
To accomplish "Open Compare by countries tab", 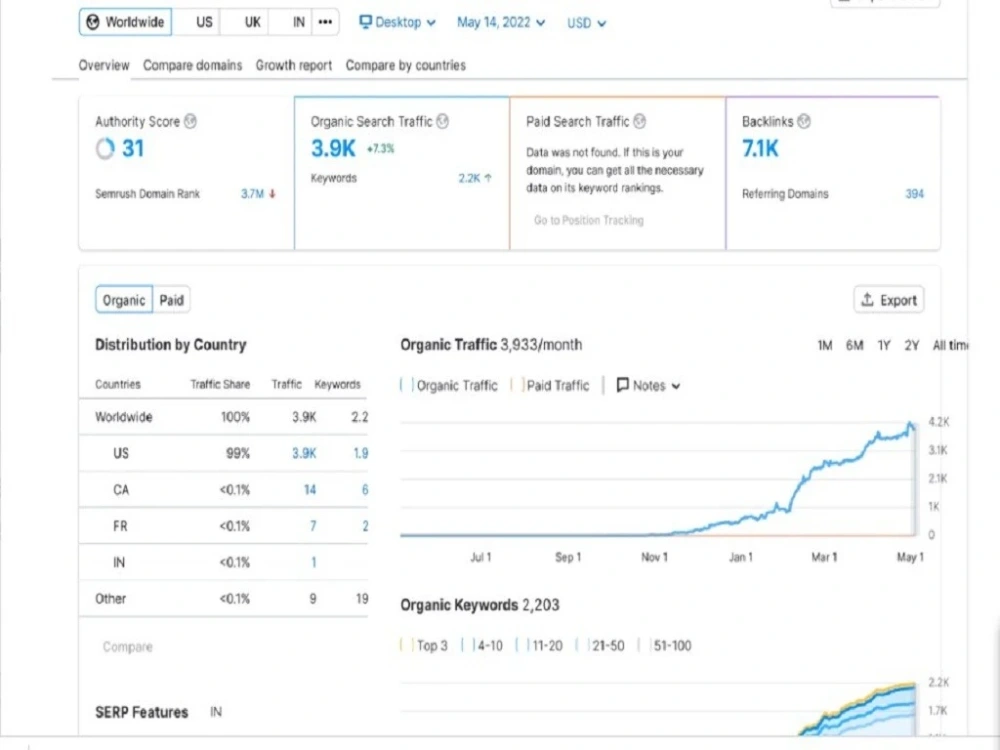I will [x=406, y=65].
